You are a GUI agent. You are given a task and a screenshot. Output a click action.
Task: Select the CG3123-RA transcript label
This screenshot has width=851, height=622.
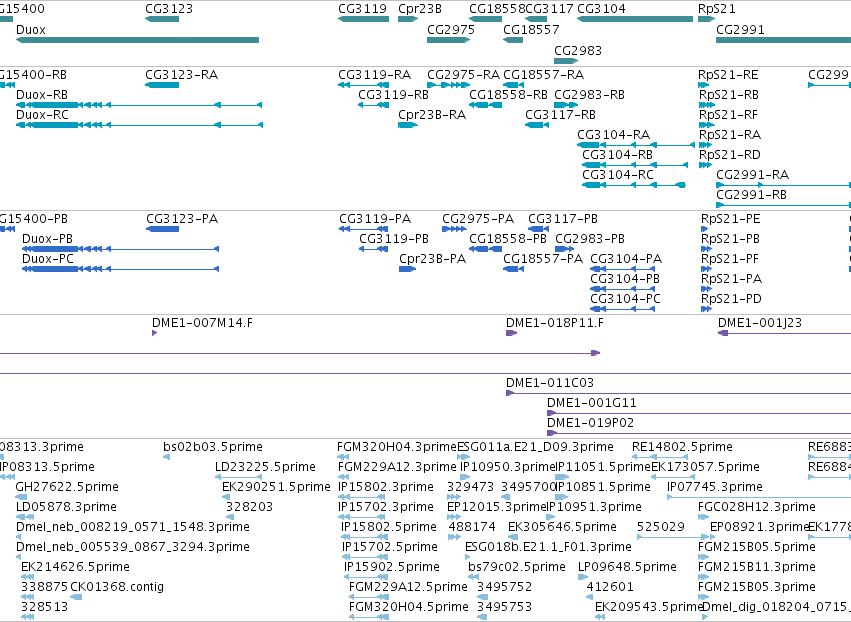click(181, 75)
